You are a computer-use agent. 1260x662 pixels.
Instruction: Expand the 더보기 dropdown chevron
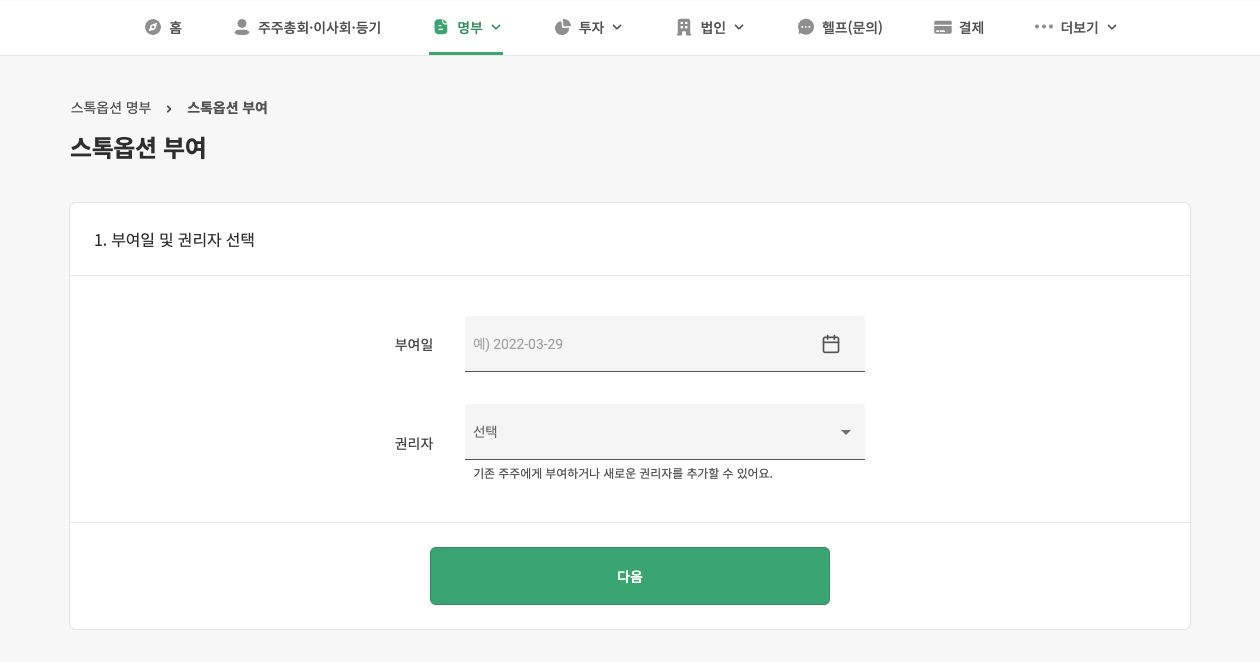(1112, 27)
